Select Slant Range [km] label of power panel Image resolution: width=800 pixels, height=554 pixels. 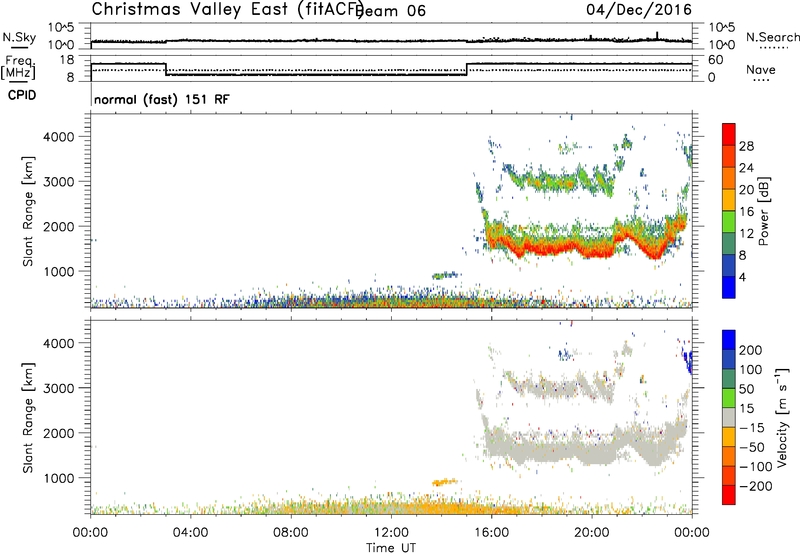pyautogui.click(x=28, y=211)
